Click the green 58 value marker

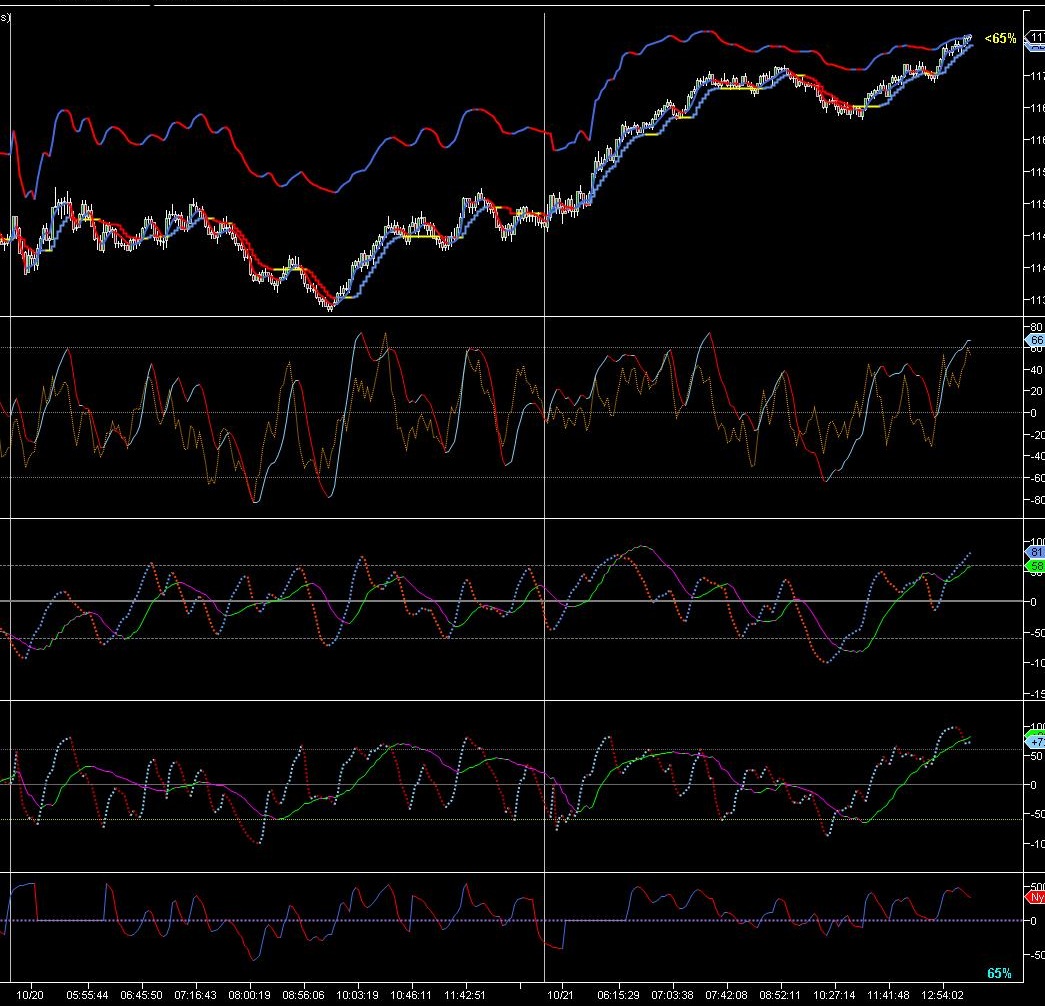1035,566
